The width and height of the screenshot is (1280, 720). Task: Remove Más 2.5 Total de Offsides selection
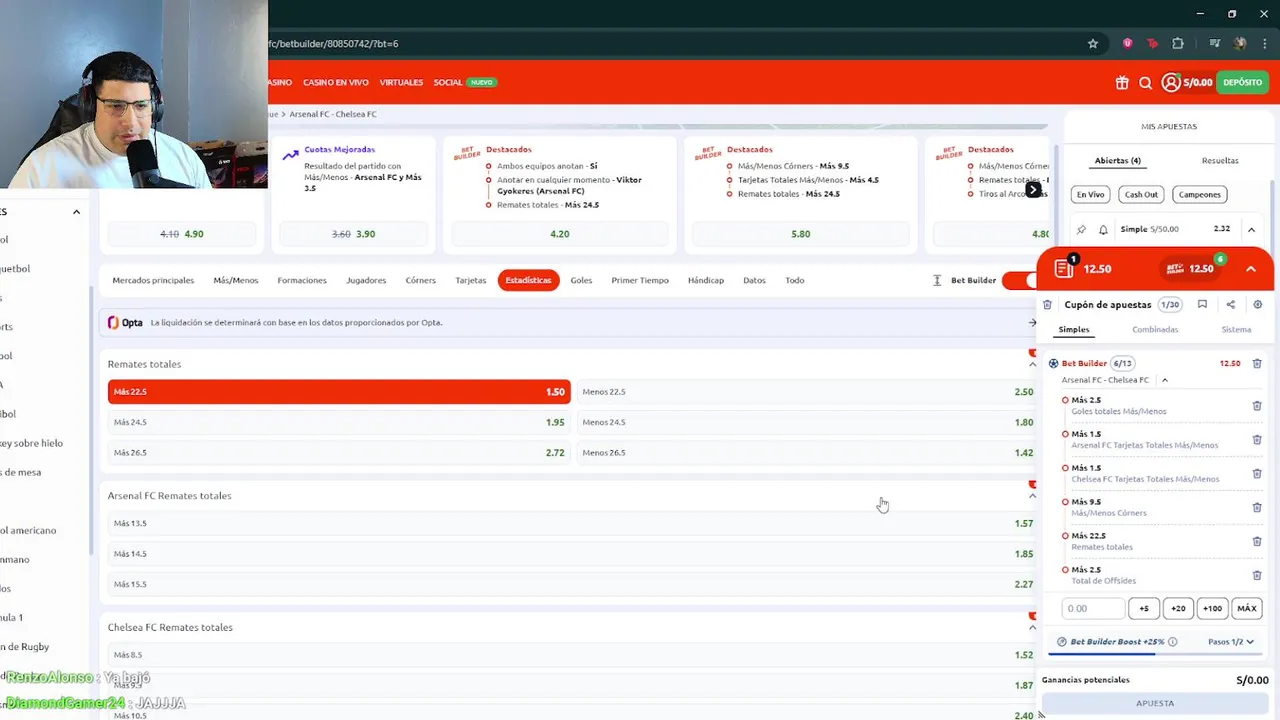tap(1257, 576)
